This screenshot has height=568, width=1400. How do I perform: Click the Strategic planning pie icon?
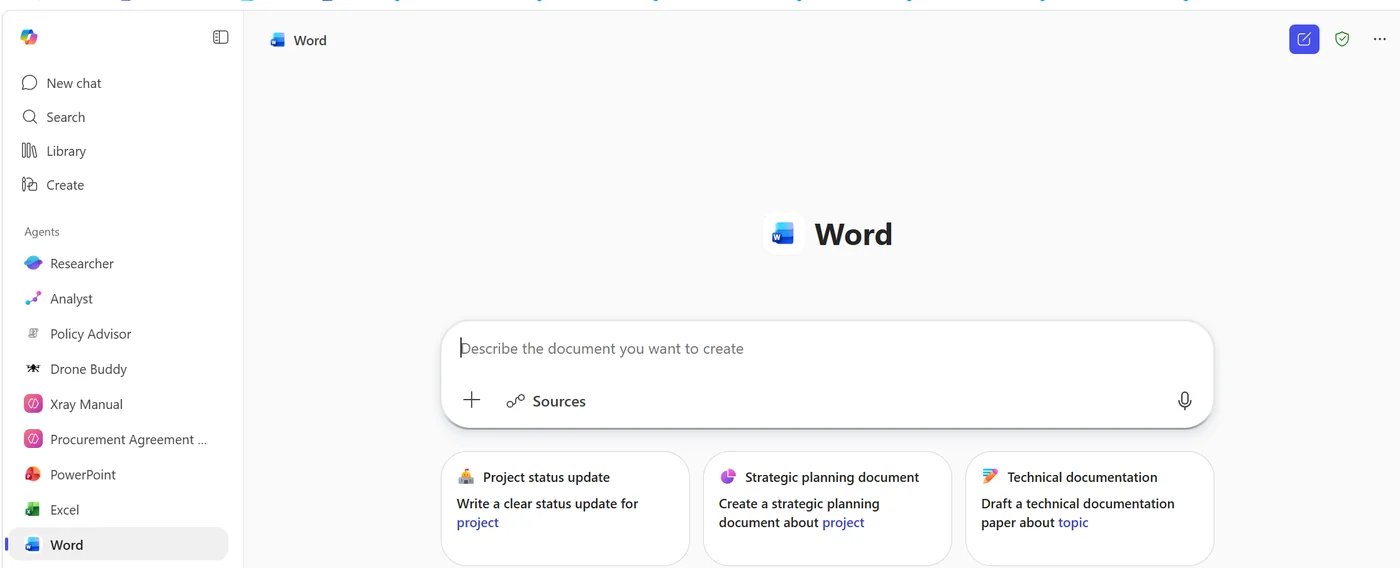[728, 477]
